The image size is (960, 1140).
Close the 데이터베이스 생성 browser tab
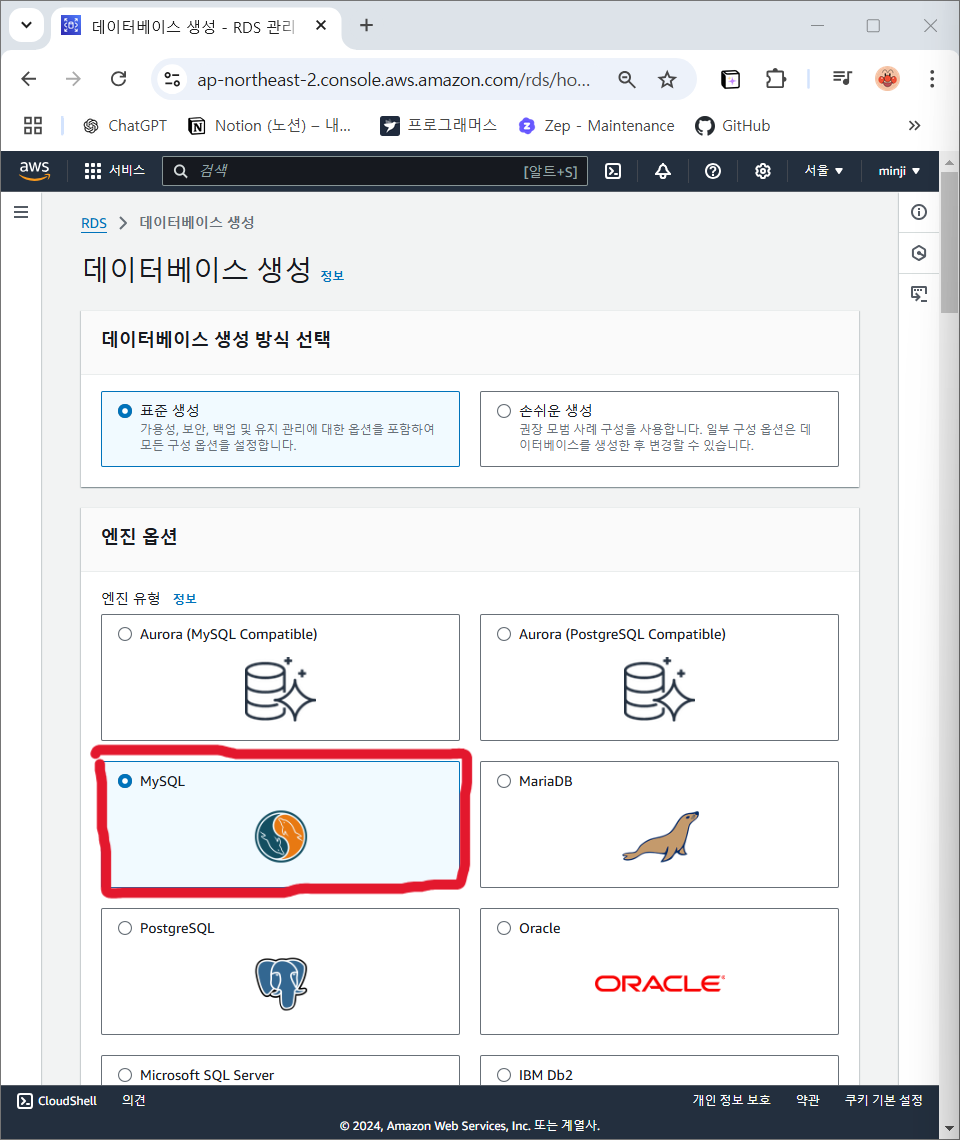tap(321, 25)
